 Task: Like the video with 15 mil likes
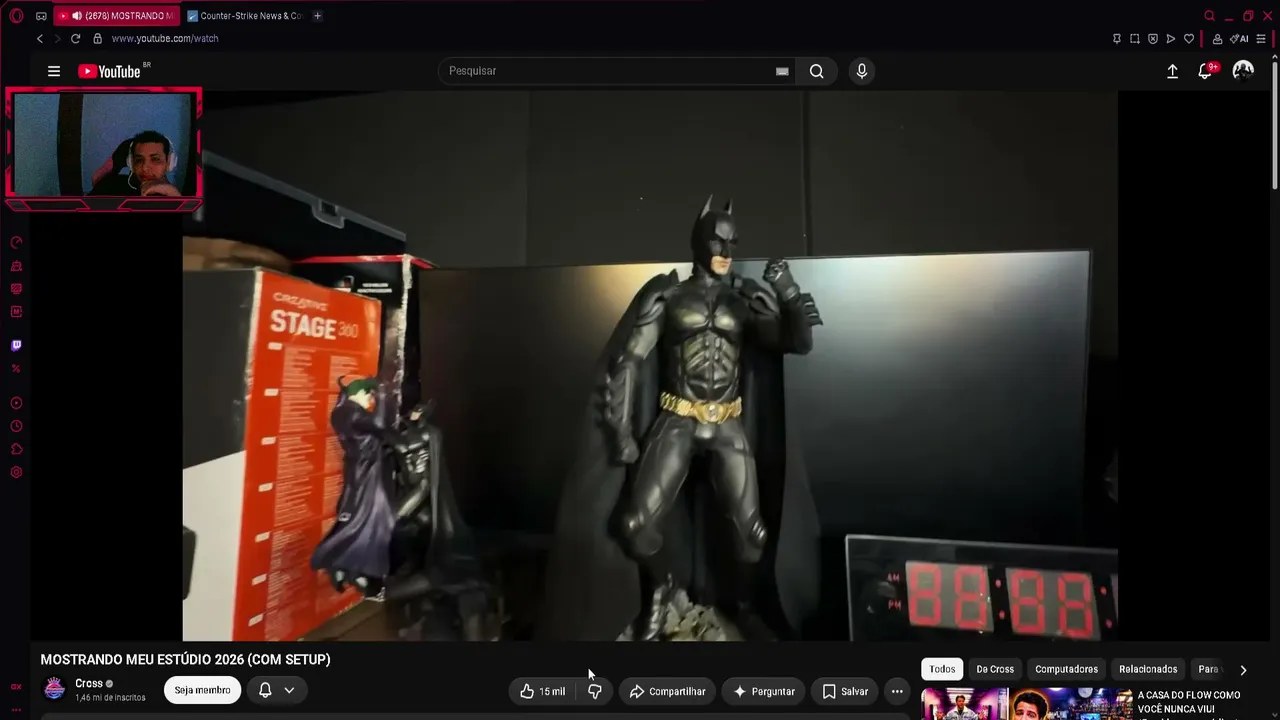pos(542,691)
